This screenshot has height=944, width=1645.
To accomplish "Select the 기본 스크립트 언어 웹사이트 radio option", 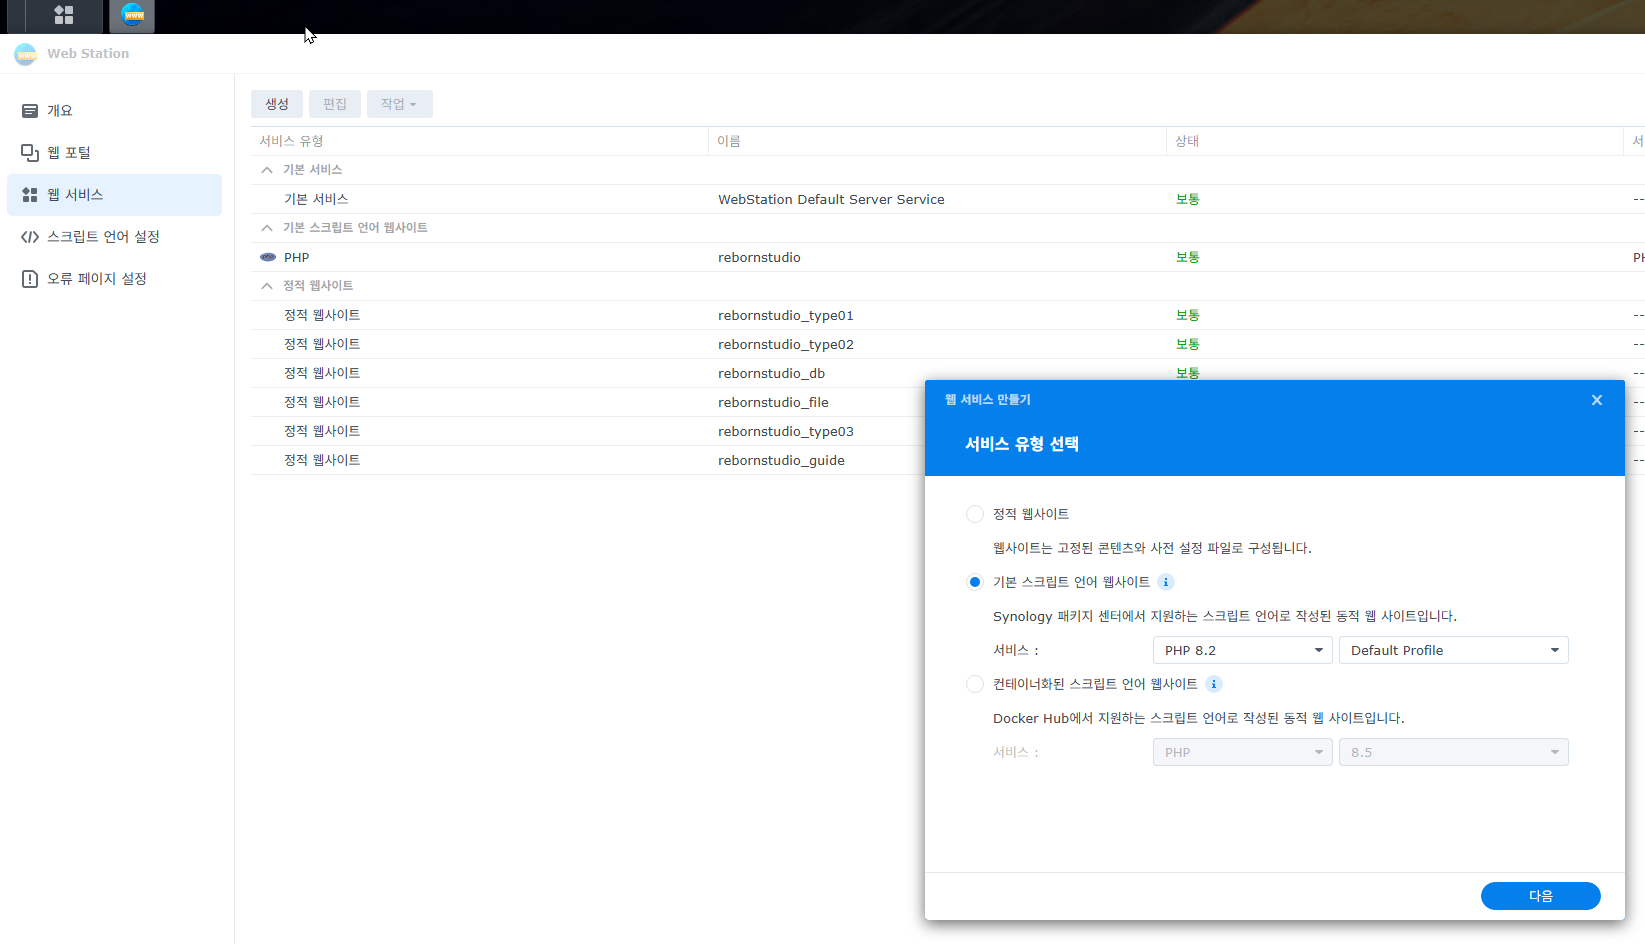I will click(975, 582).
